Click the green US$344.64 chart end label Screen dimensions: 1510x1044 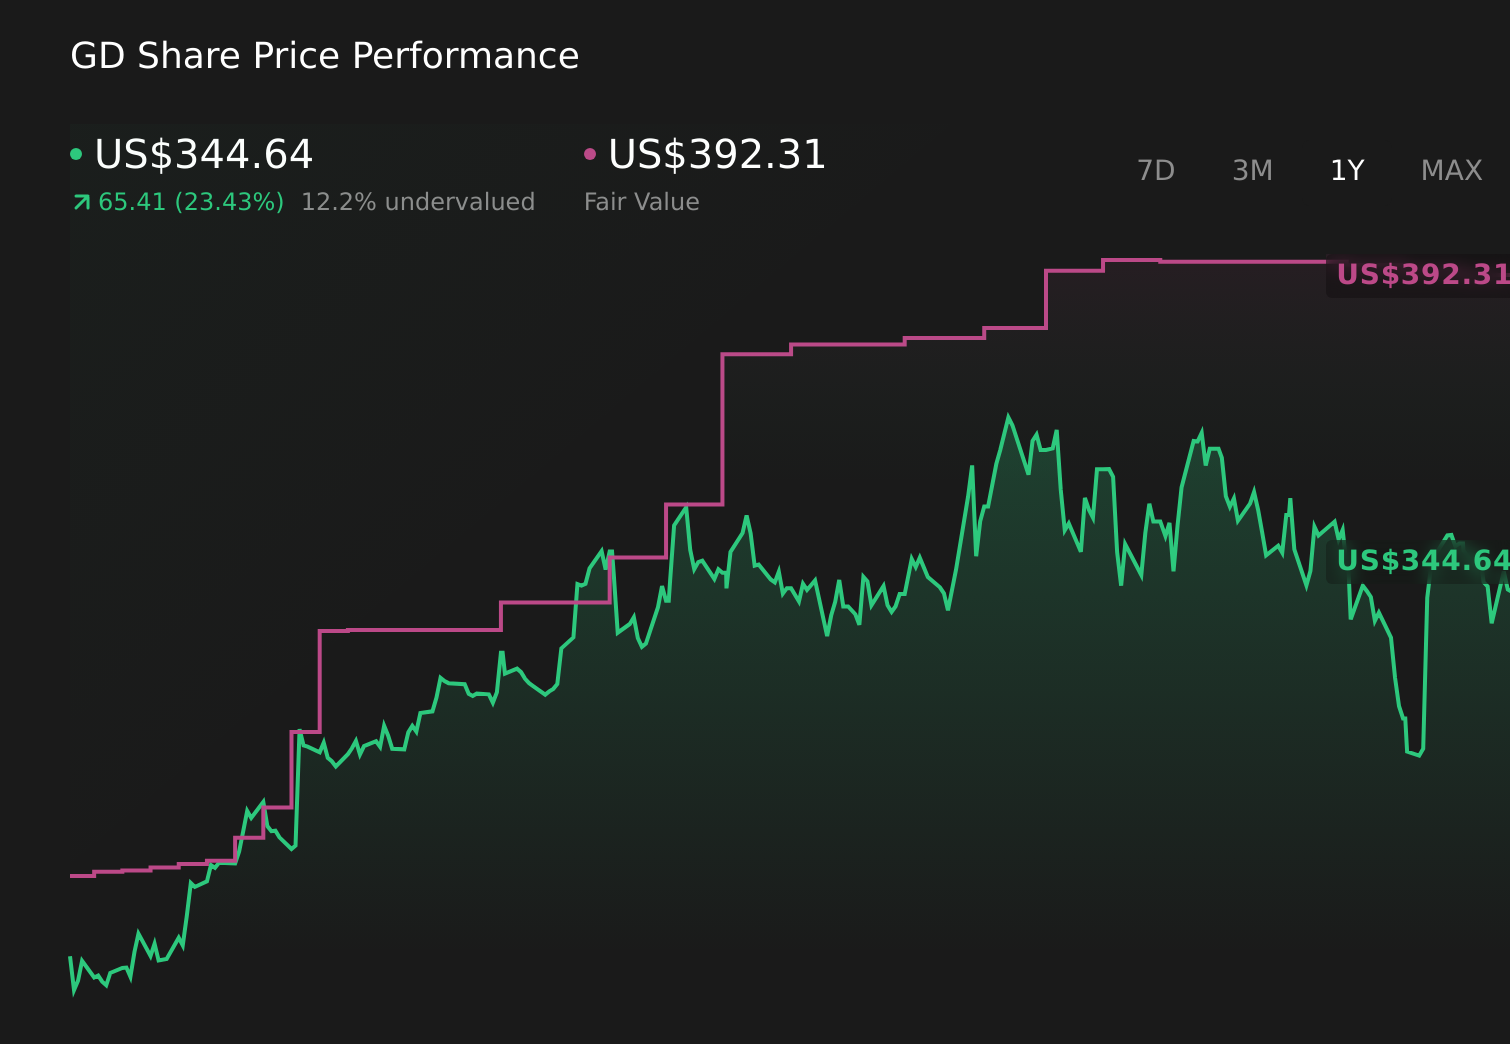point(1423,560)
